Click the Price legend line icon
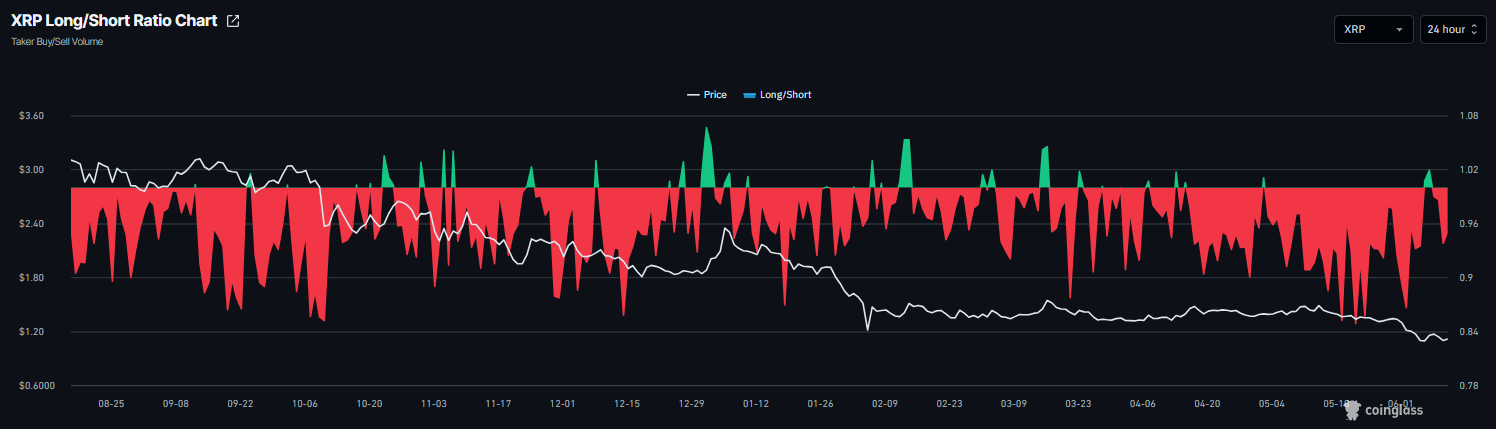Screen dimensions: 1496x429 pyautogui.click(x=692, y=95)
